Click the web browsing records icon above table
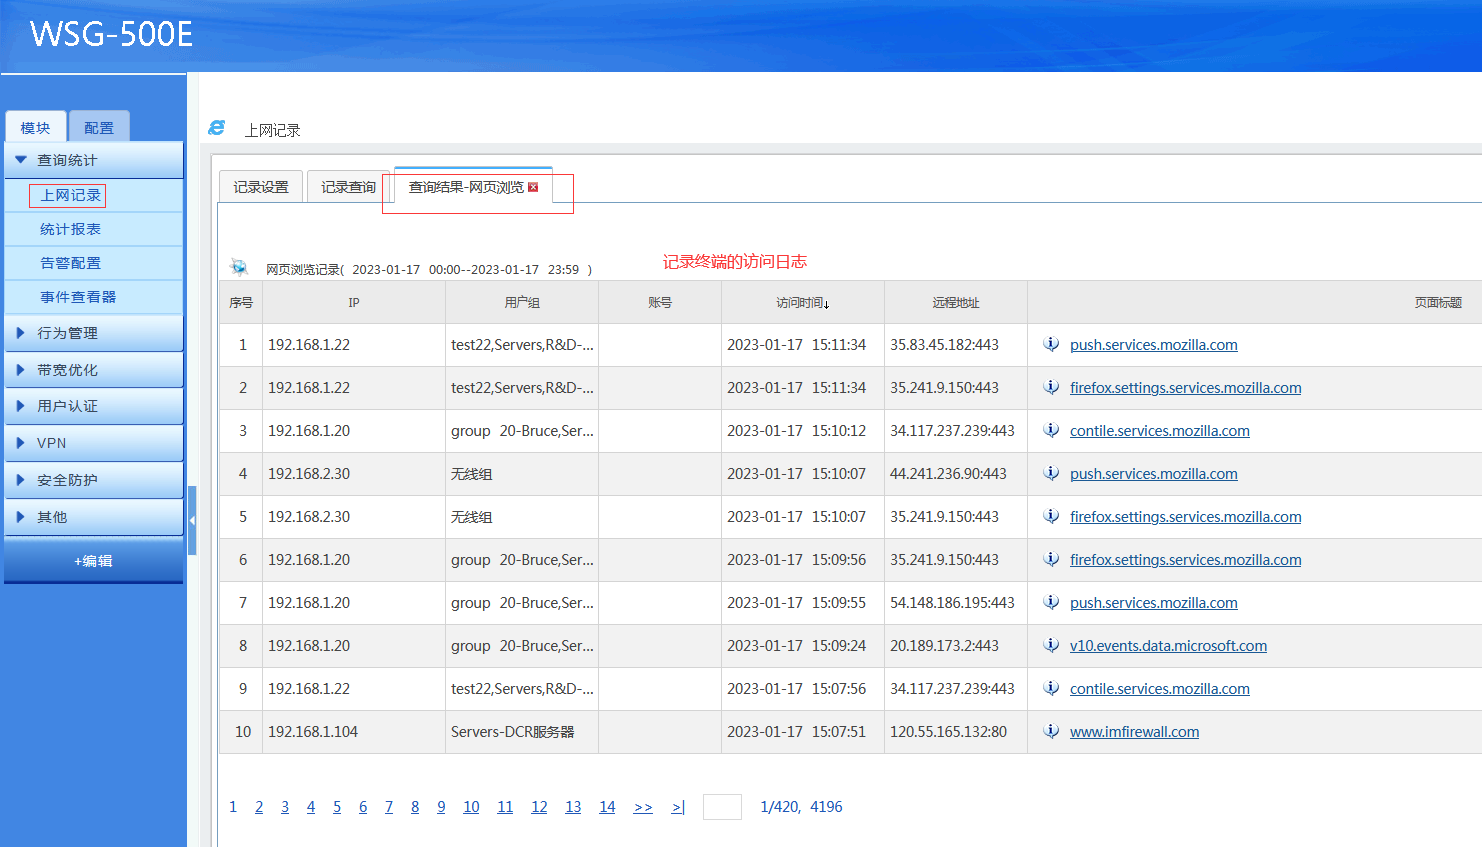Image resolution: width=1482 pixels, height=847 pixels. click(239, 267)
